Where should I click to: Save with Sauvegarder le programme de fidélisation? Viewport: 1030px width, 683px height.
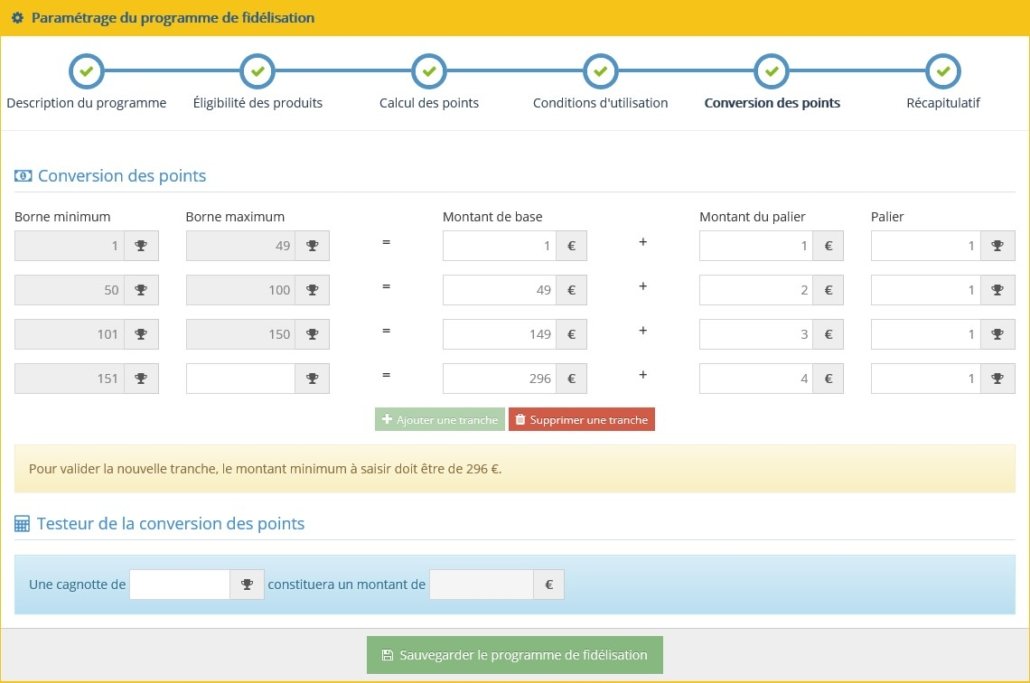(x=514, y=655)
